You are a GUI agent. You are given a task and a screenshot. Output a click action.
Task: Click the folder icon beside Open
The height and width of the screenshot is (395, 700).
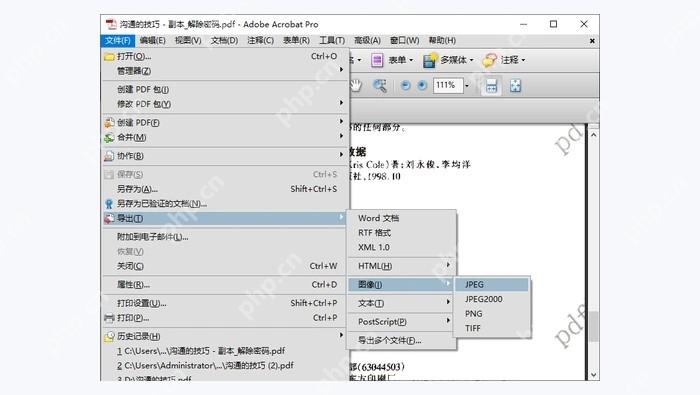click(x=109, y=57)
